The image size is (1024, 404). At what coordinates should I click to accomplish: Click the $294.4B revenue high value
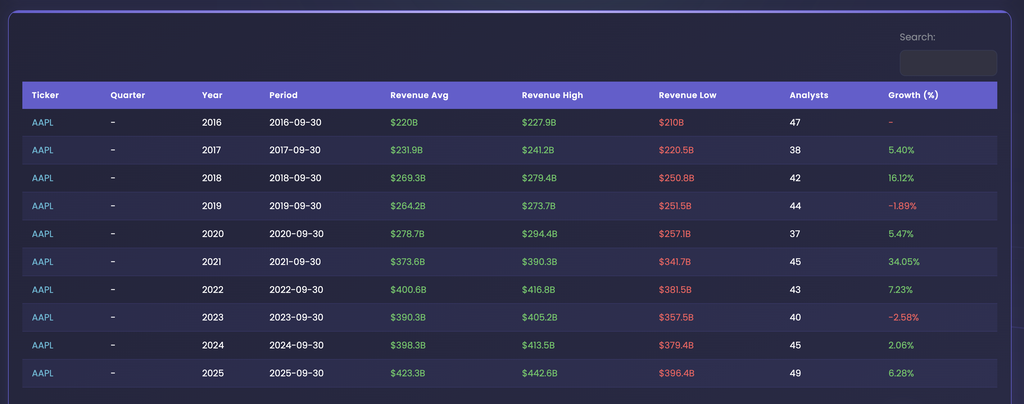(539, 234)
